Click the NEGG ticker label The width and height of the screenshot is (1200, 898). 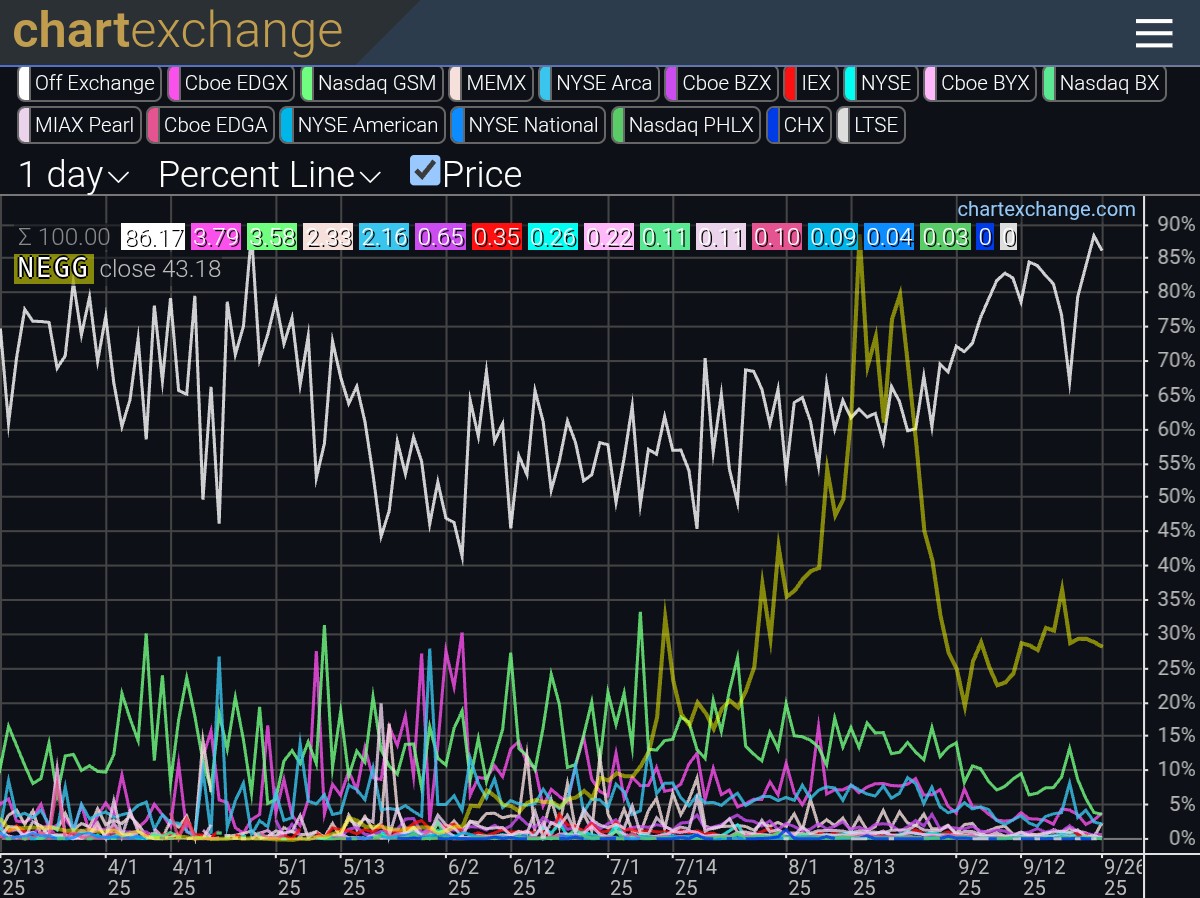click(x=53, y=268)
